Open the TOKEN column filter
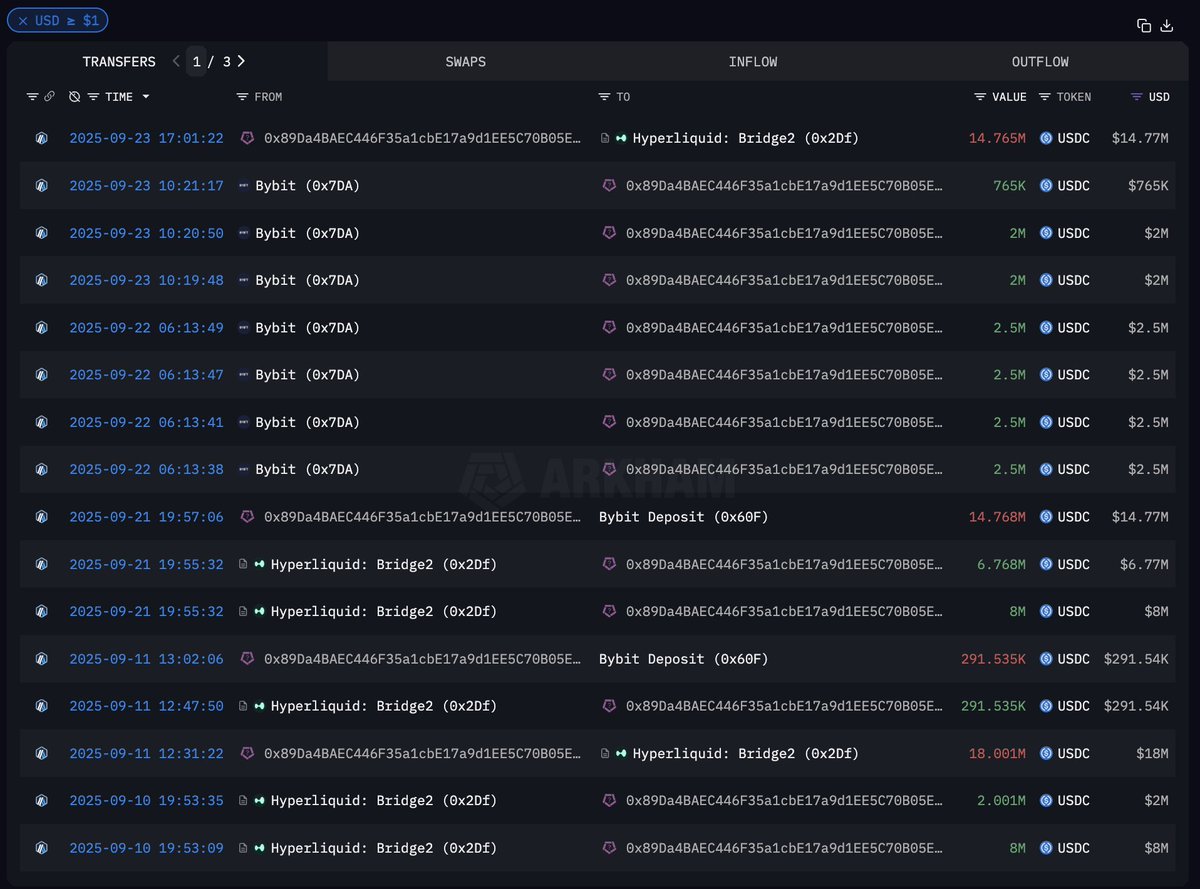 click(1045, 97)
